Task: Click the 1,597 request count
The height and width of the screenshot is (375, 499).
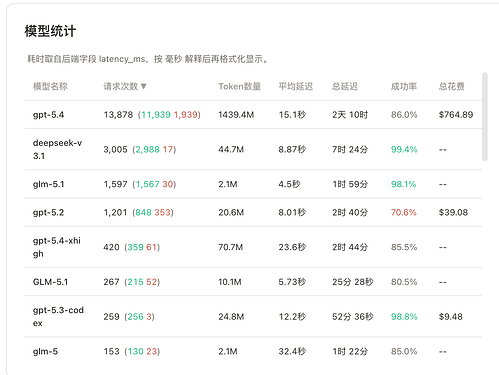Action: (x=115, y=184)
